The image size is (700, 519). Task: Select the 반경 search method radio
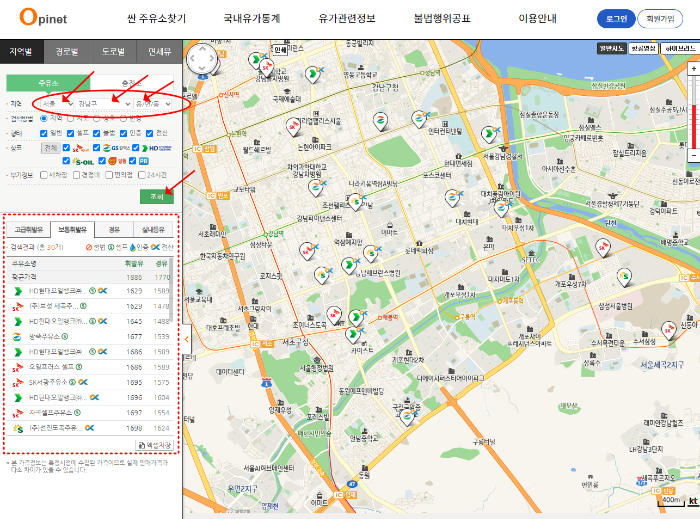coord(123,118)
